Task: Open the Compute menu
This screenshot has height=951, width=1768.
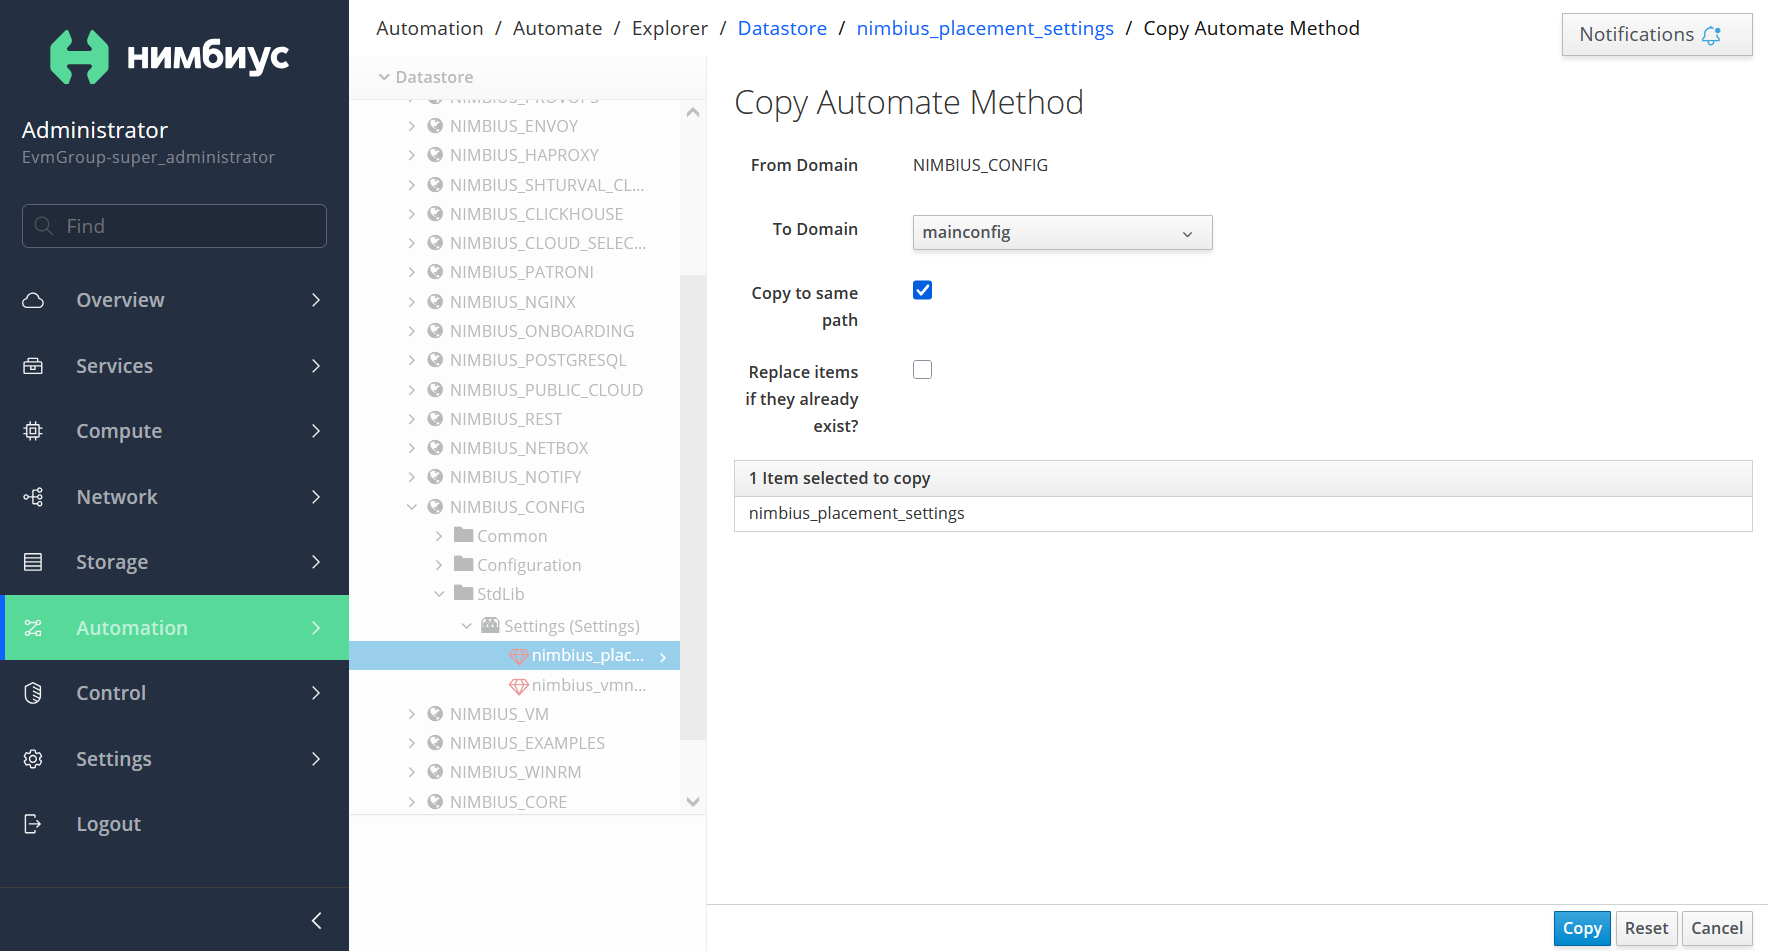Action: [176, 431]
